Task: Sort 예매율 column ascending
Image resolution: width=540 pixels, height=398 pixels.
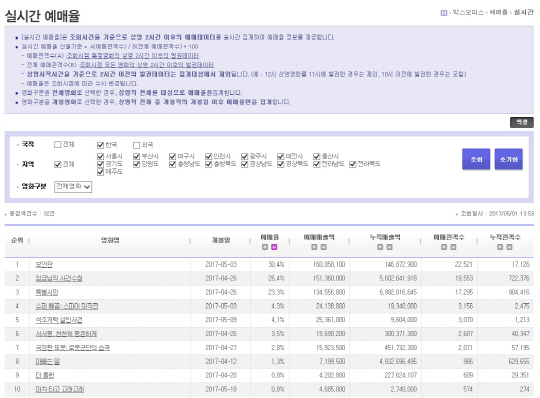Action: [x=265, y=247]
